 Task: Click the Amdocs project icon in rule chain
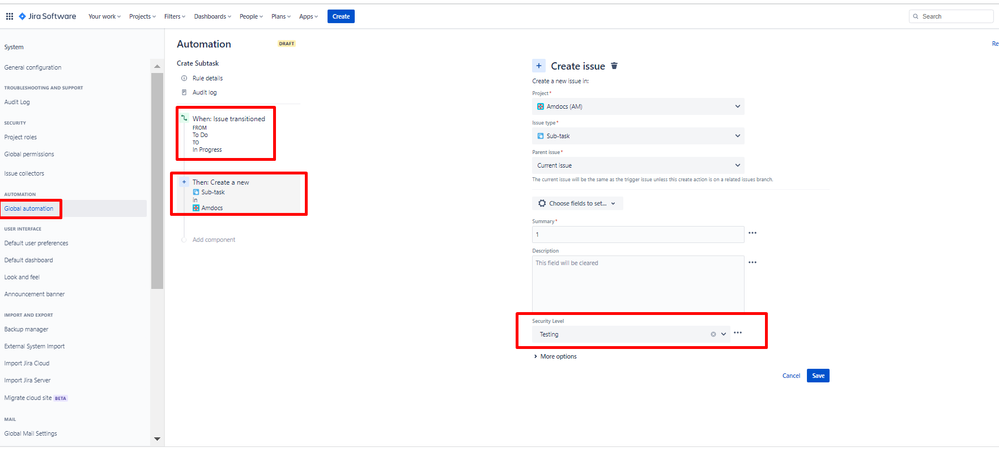[x=196, y=208]
